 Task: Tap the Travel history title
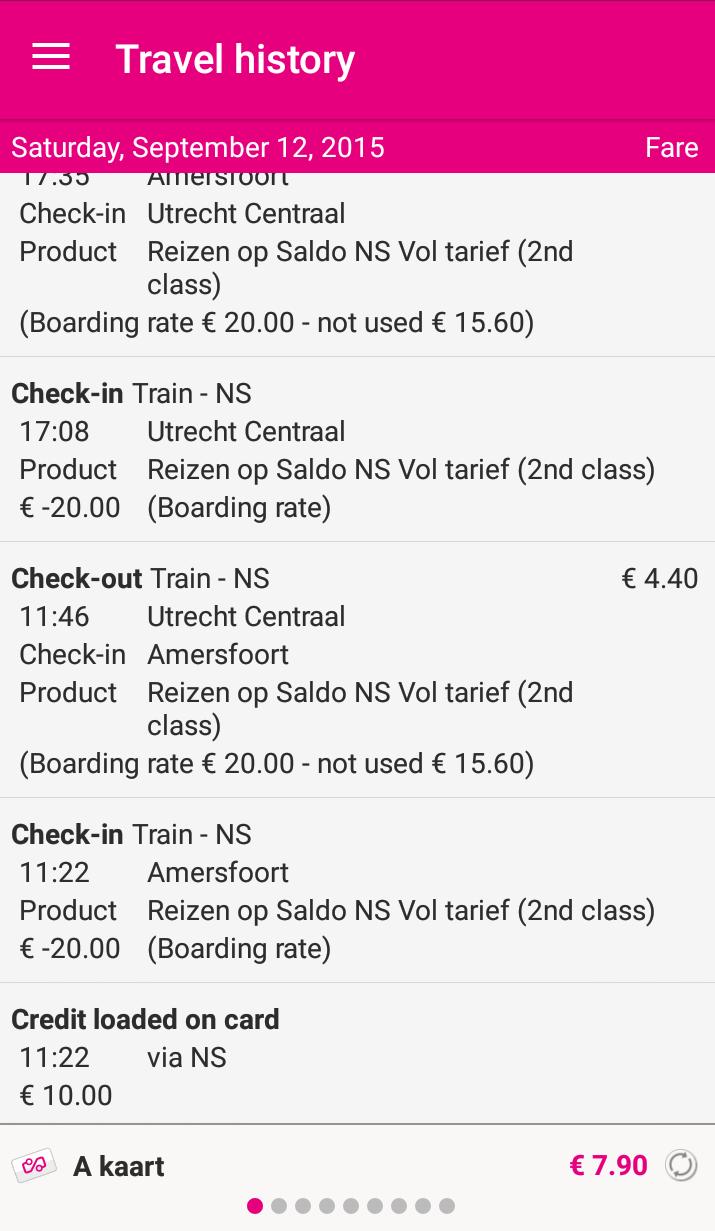pos(235,60)
